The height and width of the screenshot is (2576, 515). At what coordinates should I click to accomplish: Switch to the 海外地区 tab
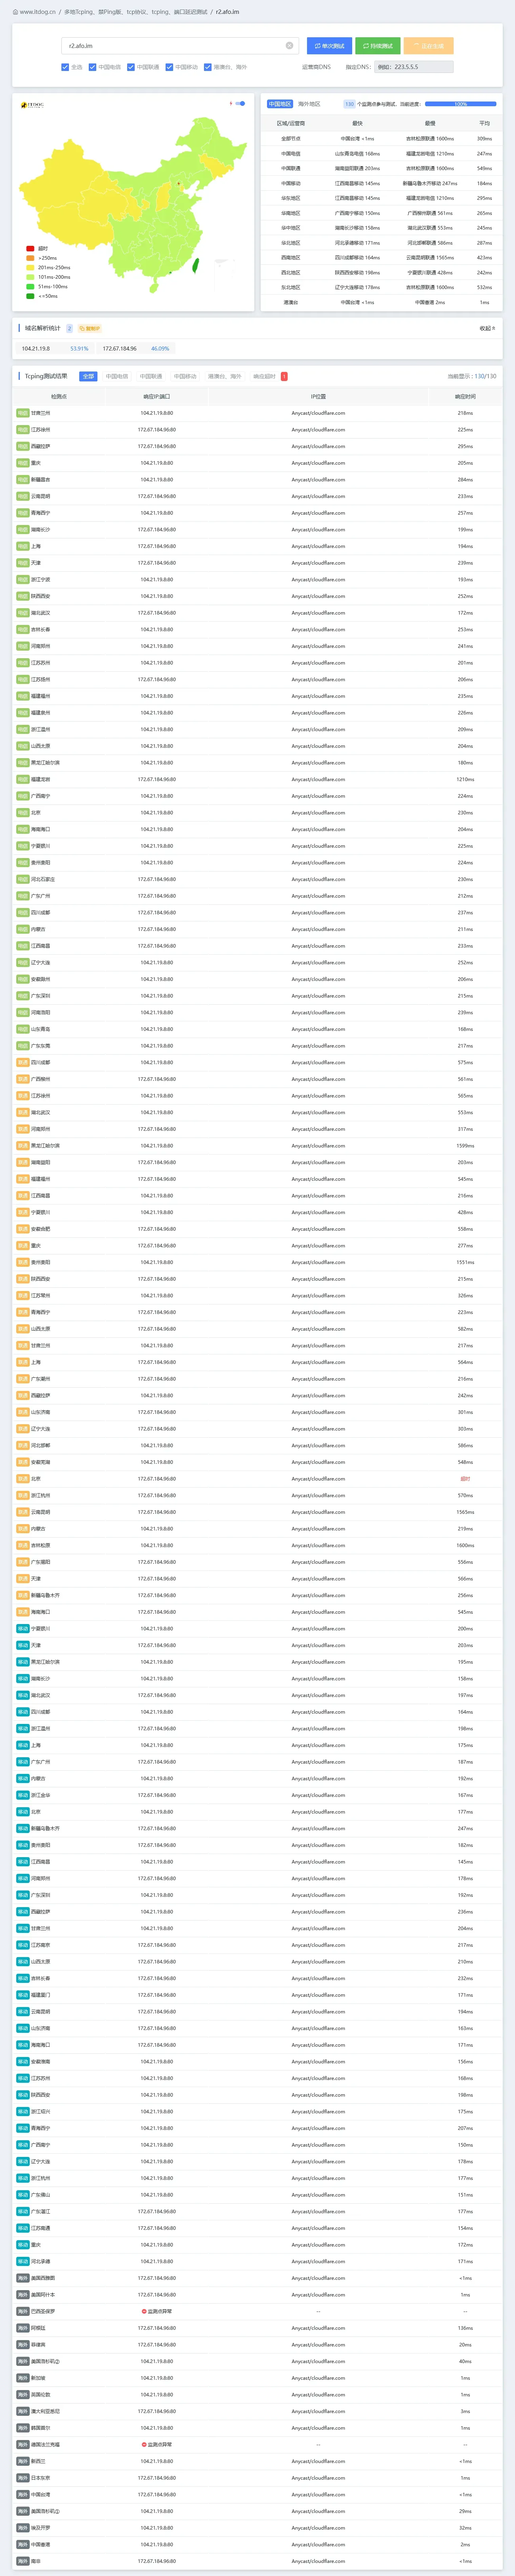click(x=309, y=104)
